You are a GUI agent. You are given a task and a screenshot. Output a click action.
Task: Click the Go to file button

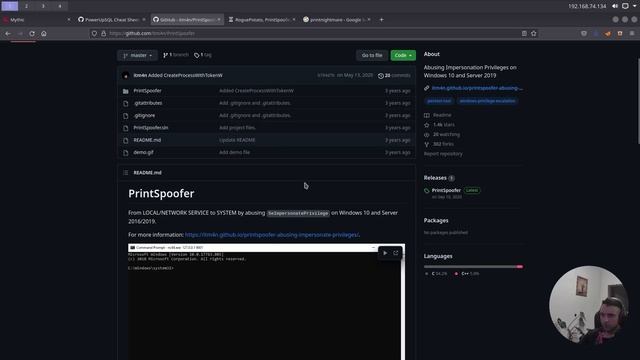[372, 55]
